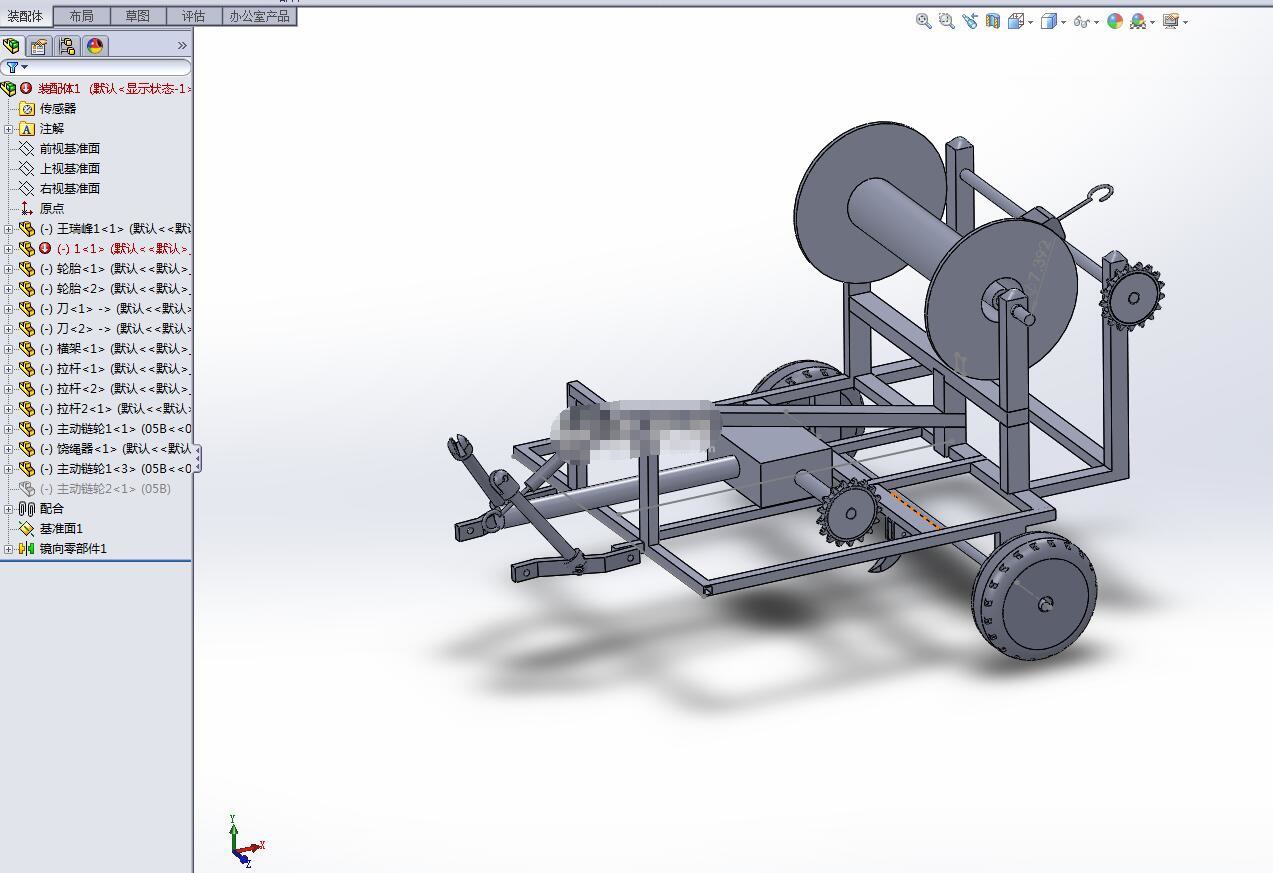This screenshot has height=873, width=1273.
Task: Click the View Orientation cube icon
Action: pyautogui.click(x=1016, y=21)
